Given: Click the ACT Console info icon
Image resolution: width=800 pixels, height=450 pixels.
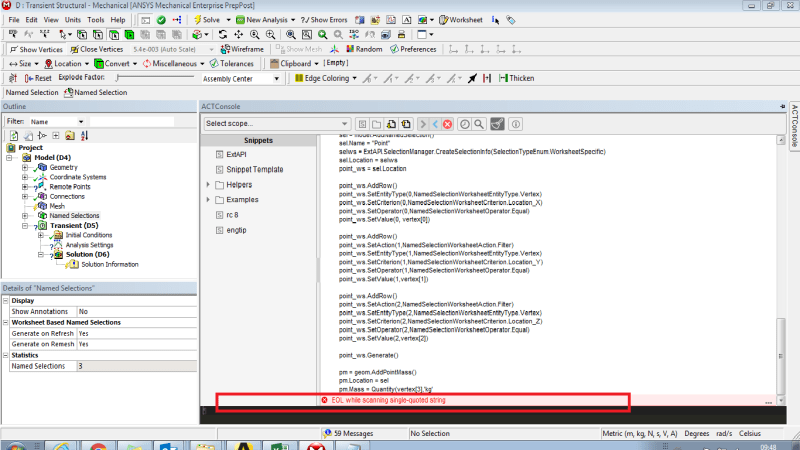Looking at the screenshot, I should tap(516, 124).
